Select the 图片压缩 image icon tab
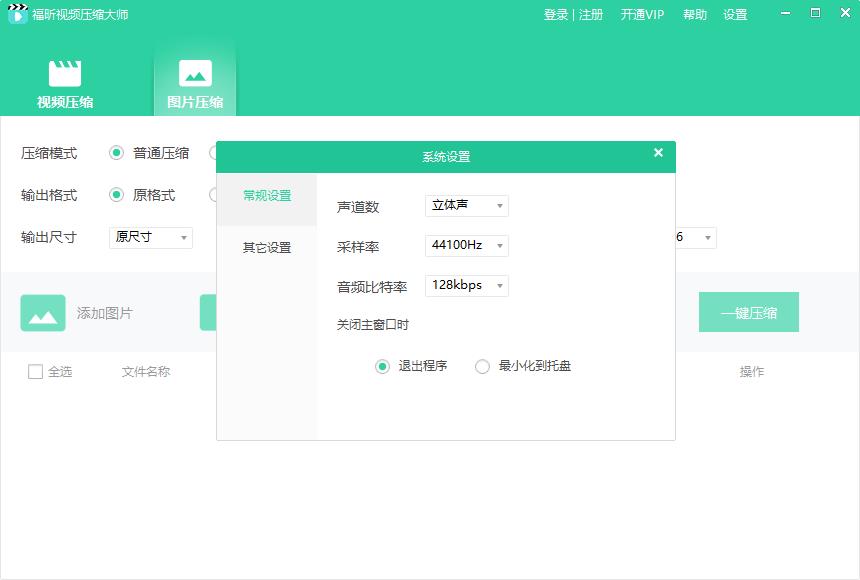The image size is (860, 580). click(194, 80)
